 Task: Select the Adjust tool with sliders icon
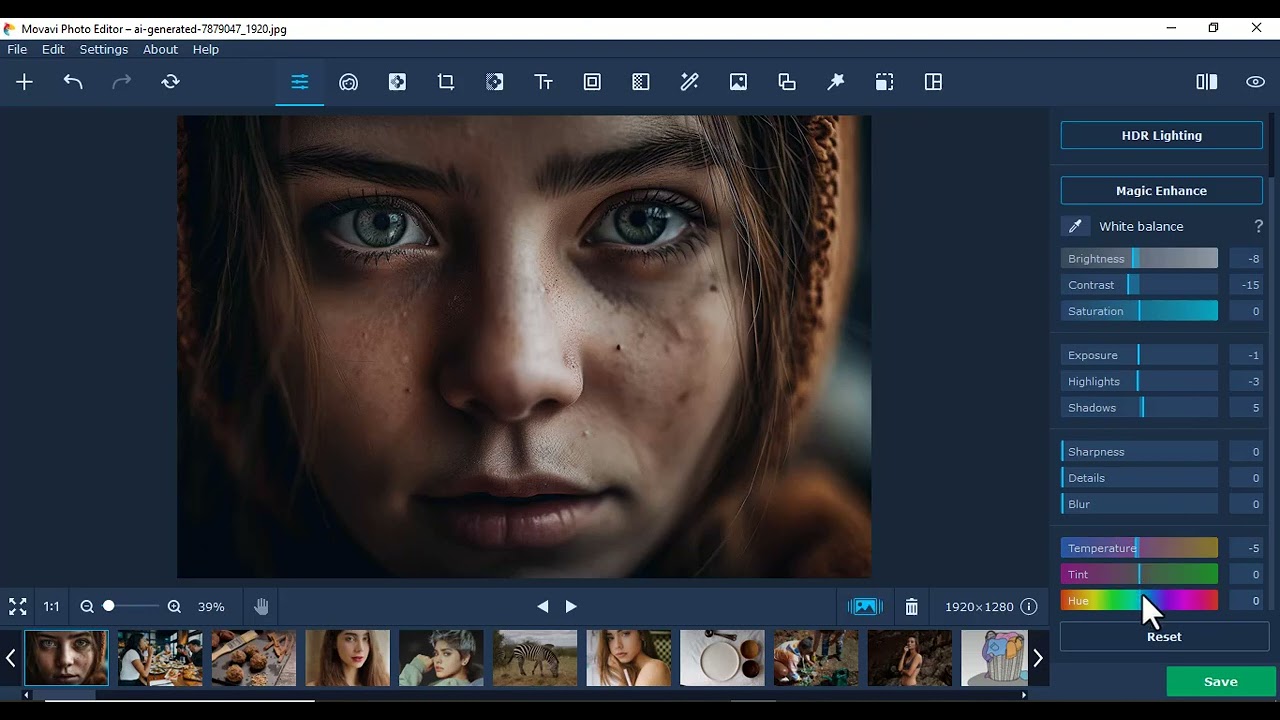pos(299,82)
